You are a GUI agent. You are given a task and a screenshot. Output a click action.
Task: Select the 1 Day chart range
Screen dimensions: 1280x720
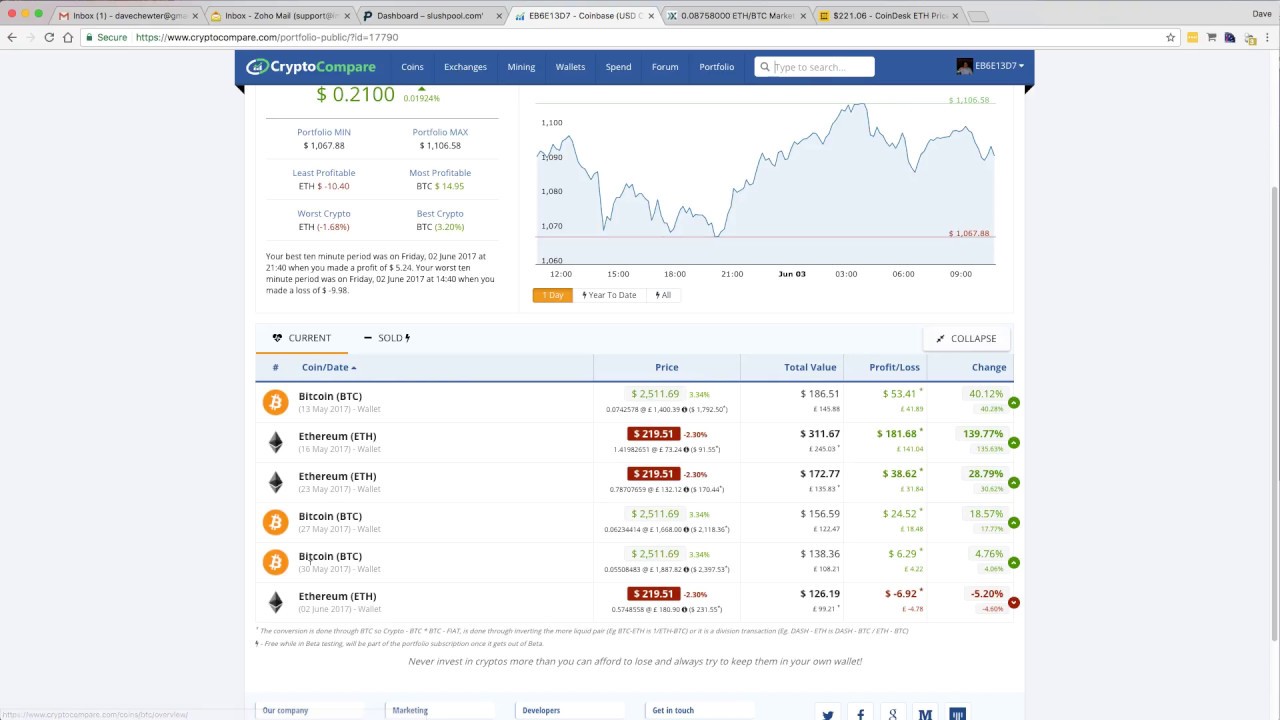click(552, 295)
